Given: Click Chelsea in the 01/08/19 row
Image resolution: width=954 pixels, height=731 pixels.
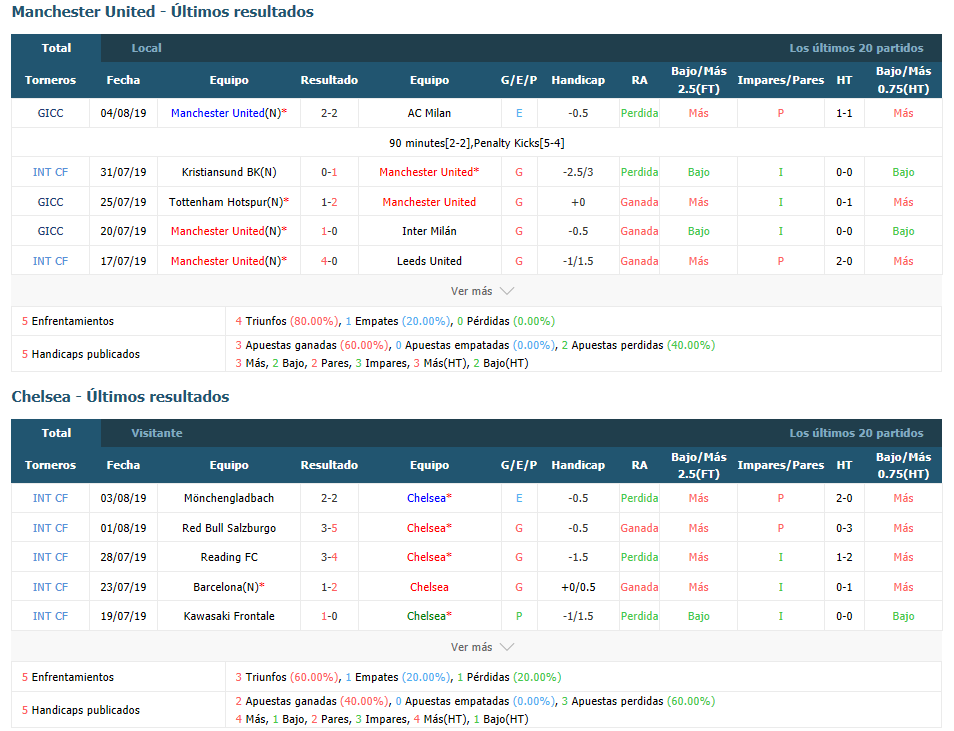Looking at the screenshot, I should (x=429, y=528).
